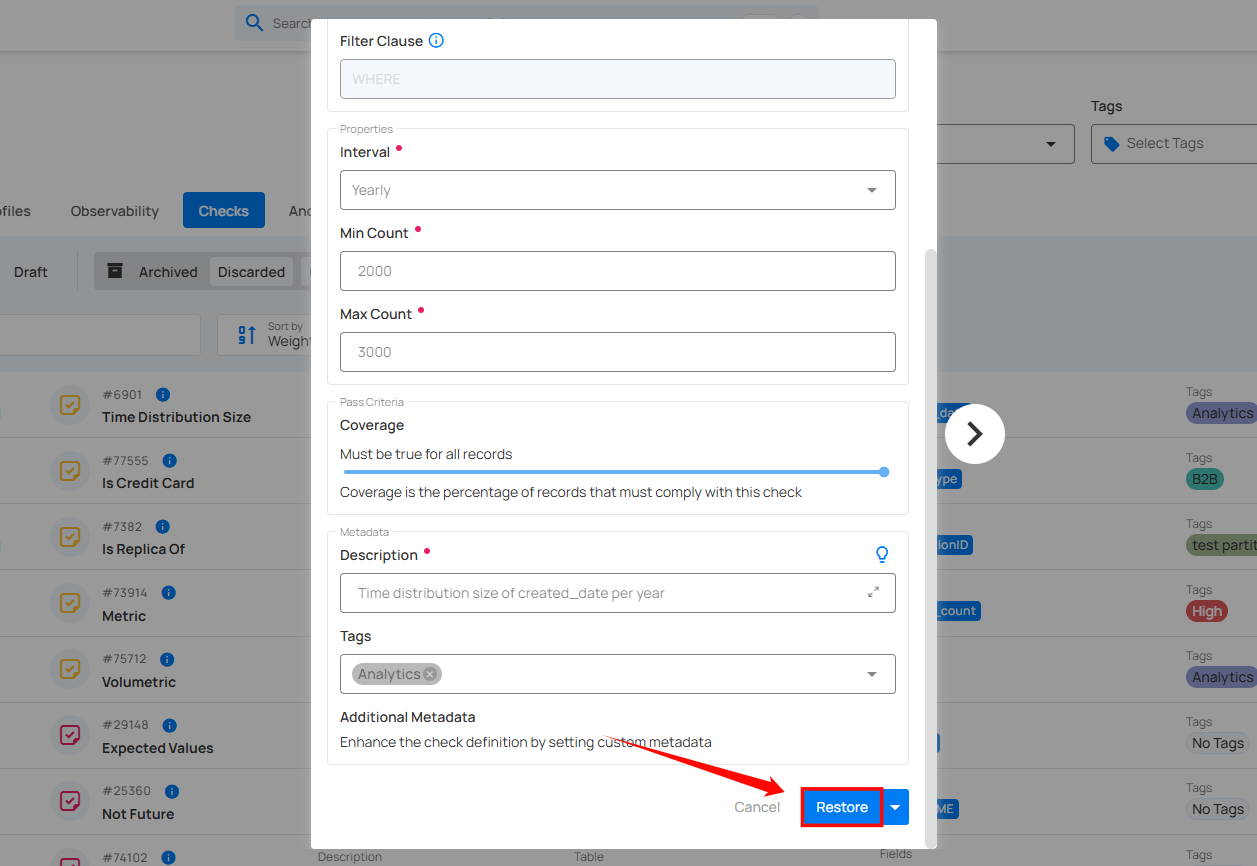Open info icon beside check #77555
1257x866 pixels.
coord(169,461)
